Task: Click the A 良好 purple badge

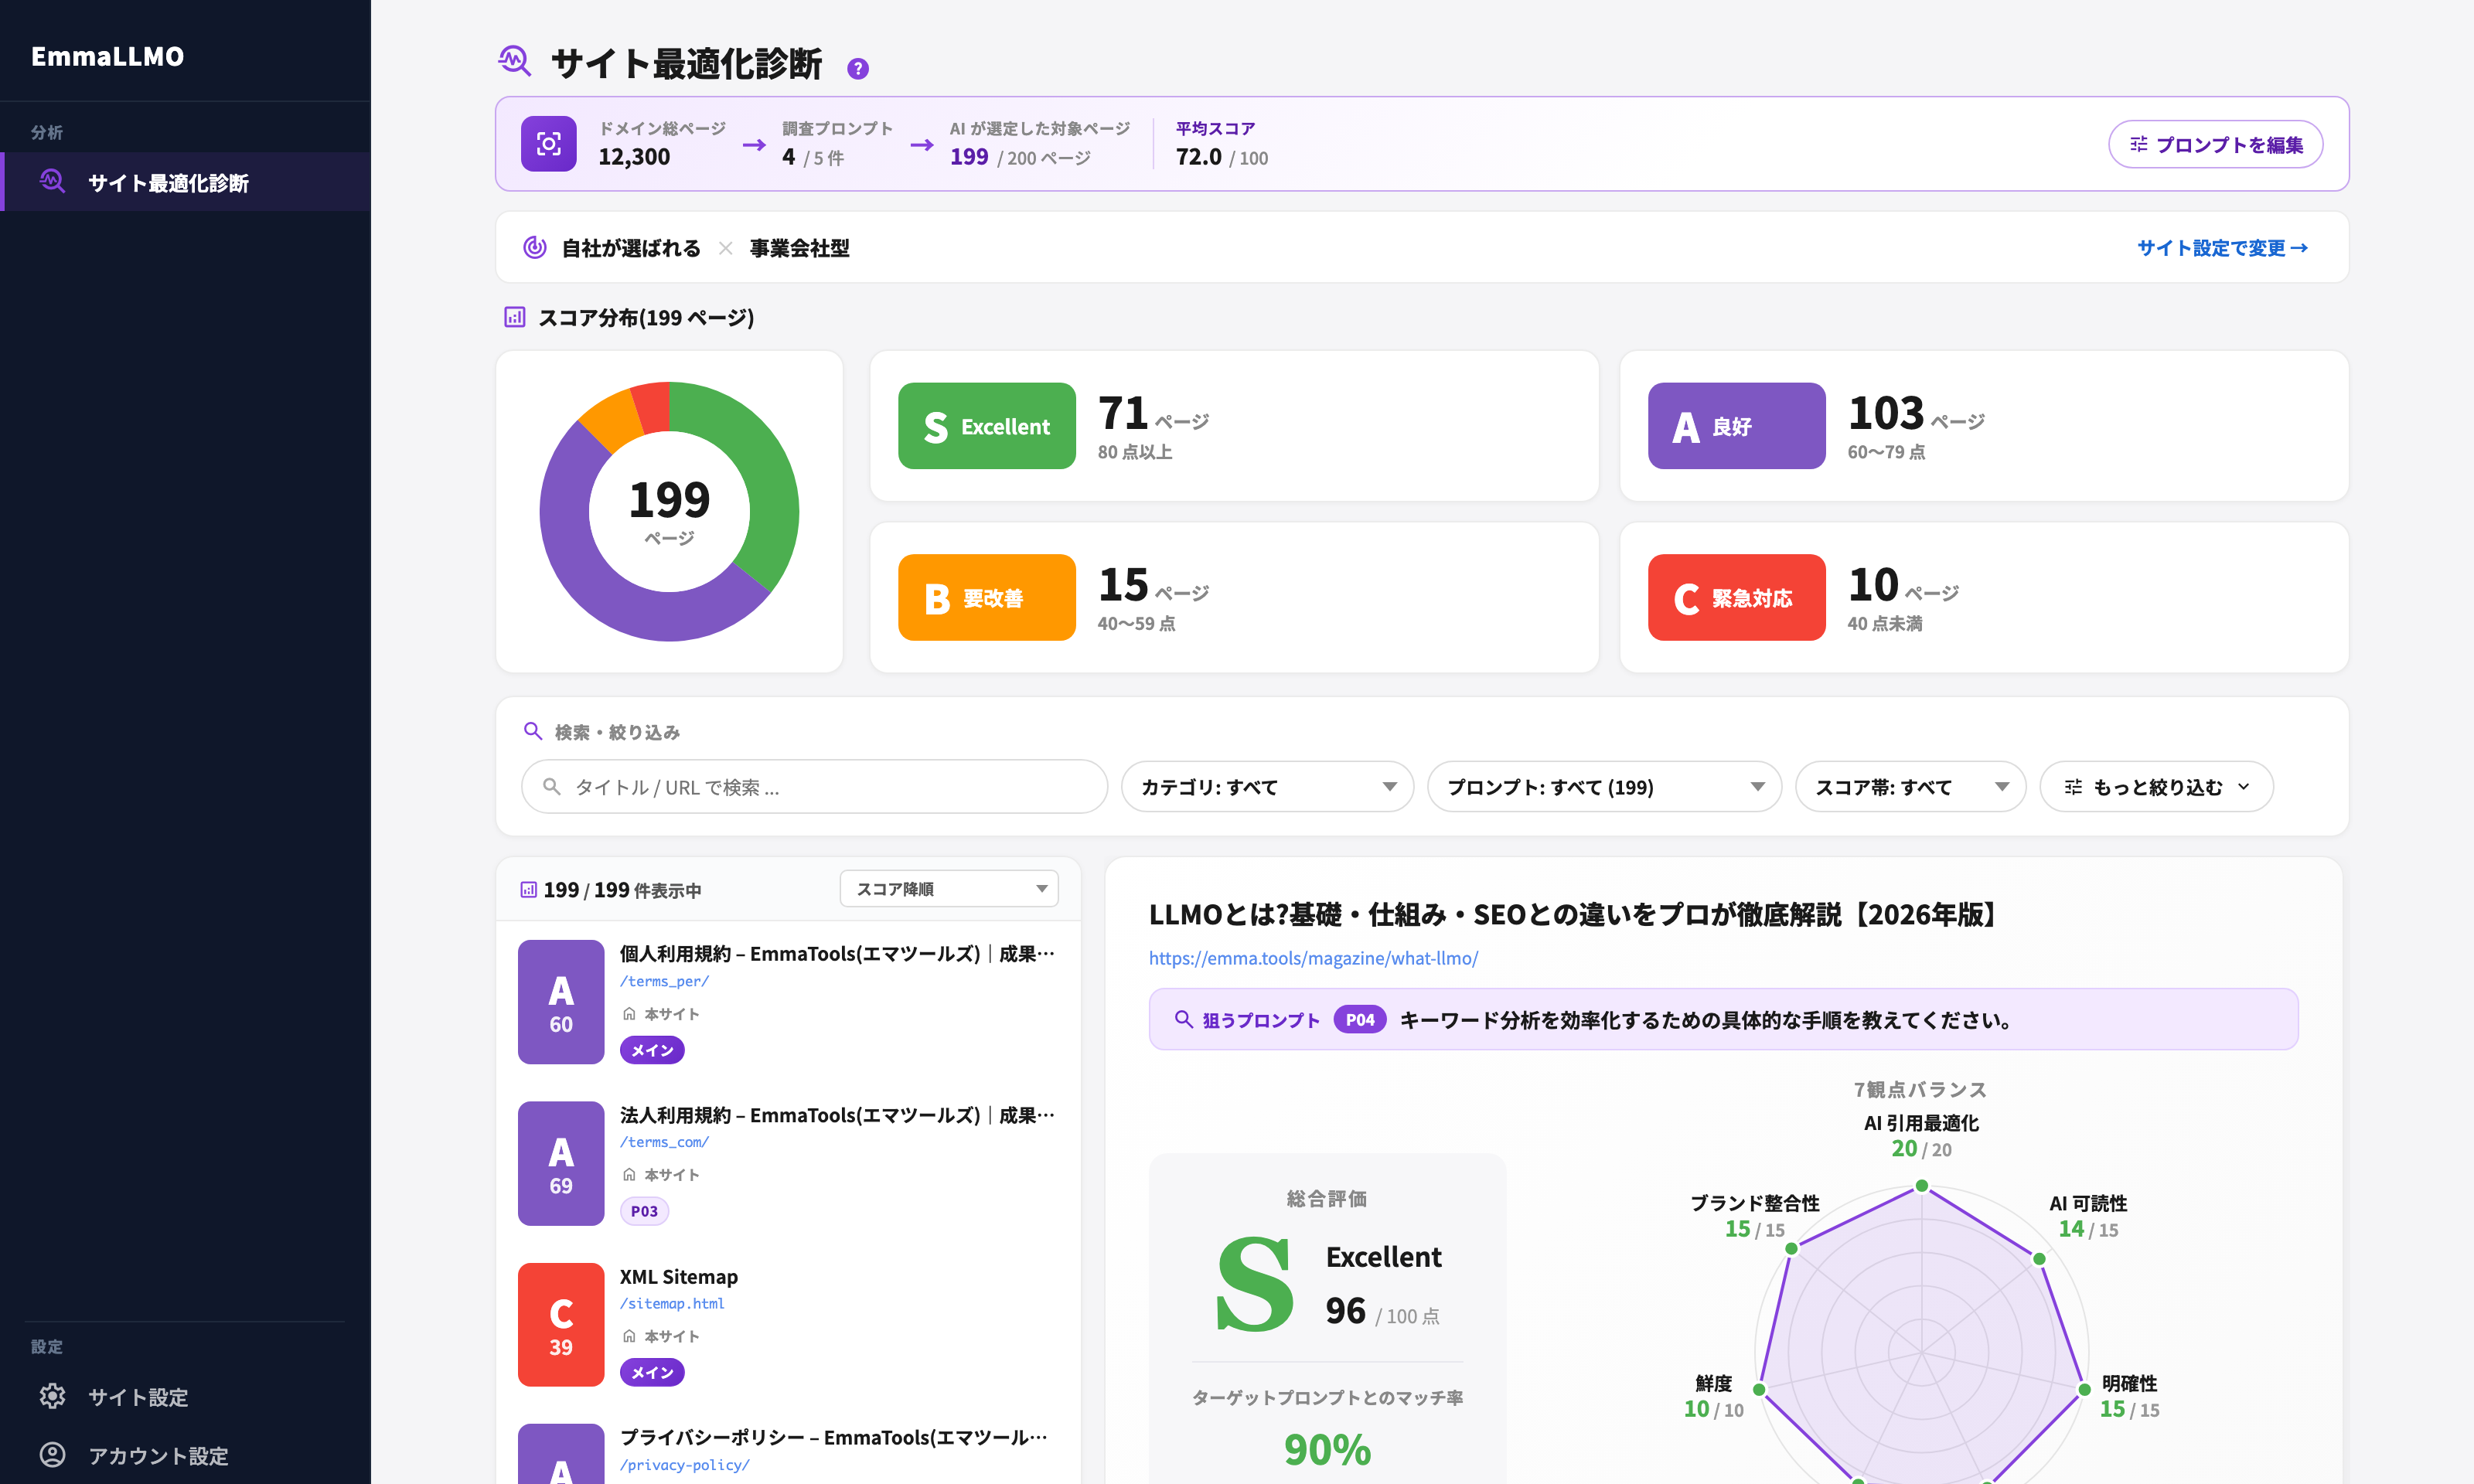Action: click(x=1736, y=426)
